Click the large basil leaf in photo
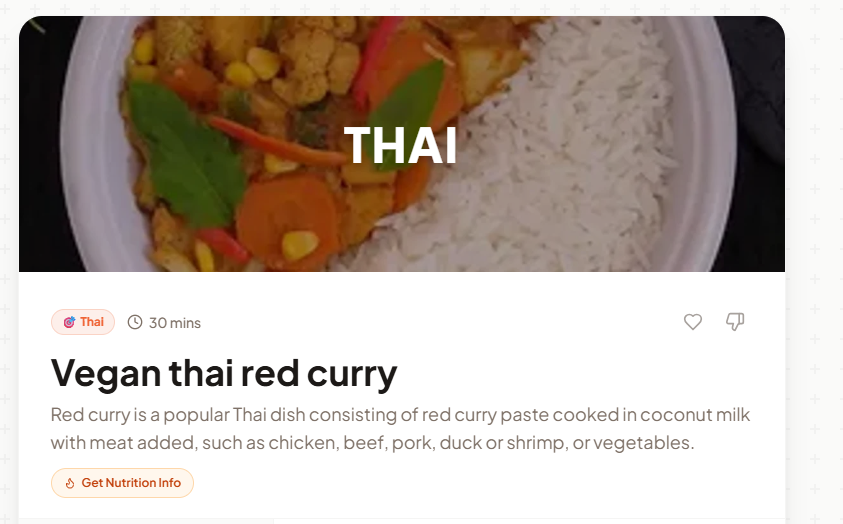Image resolution: width=843 pixels, height=524 pixels. click(x=185, y=153)
